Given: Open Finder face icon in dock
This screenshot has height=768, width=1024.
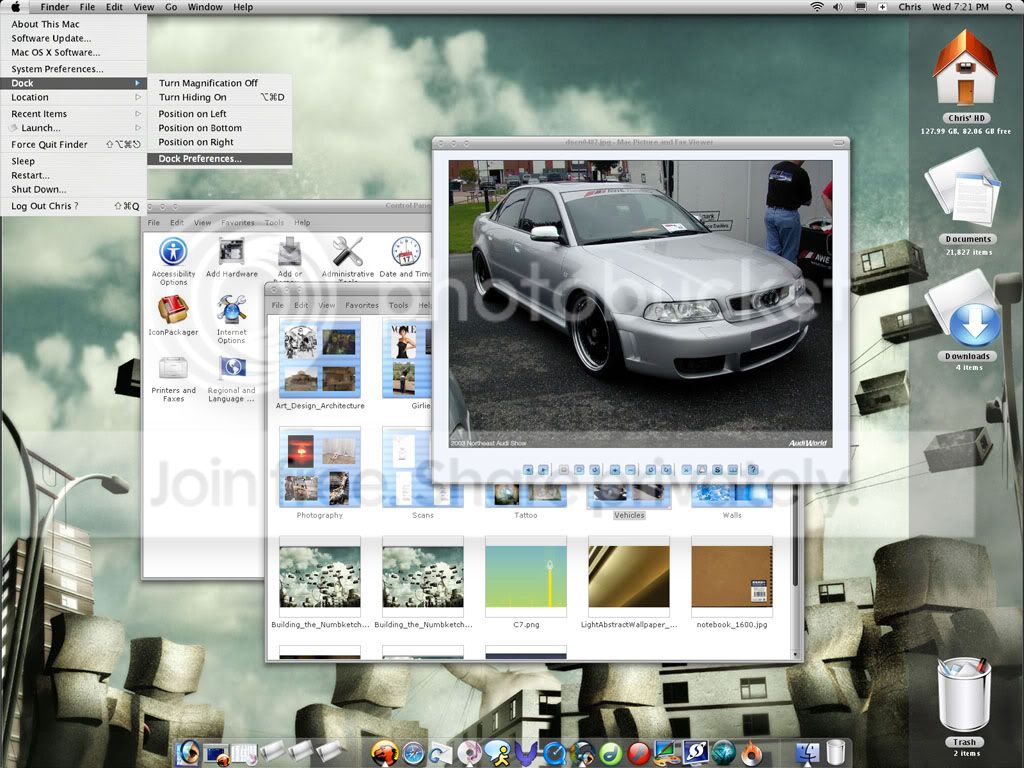Looking at the screenshot, I should click(x=808, y=753).
